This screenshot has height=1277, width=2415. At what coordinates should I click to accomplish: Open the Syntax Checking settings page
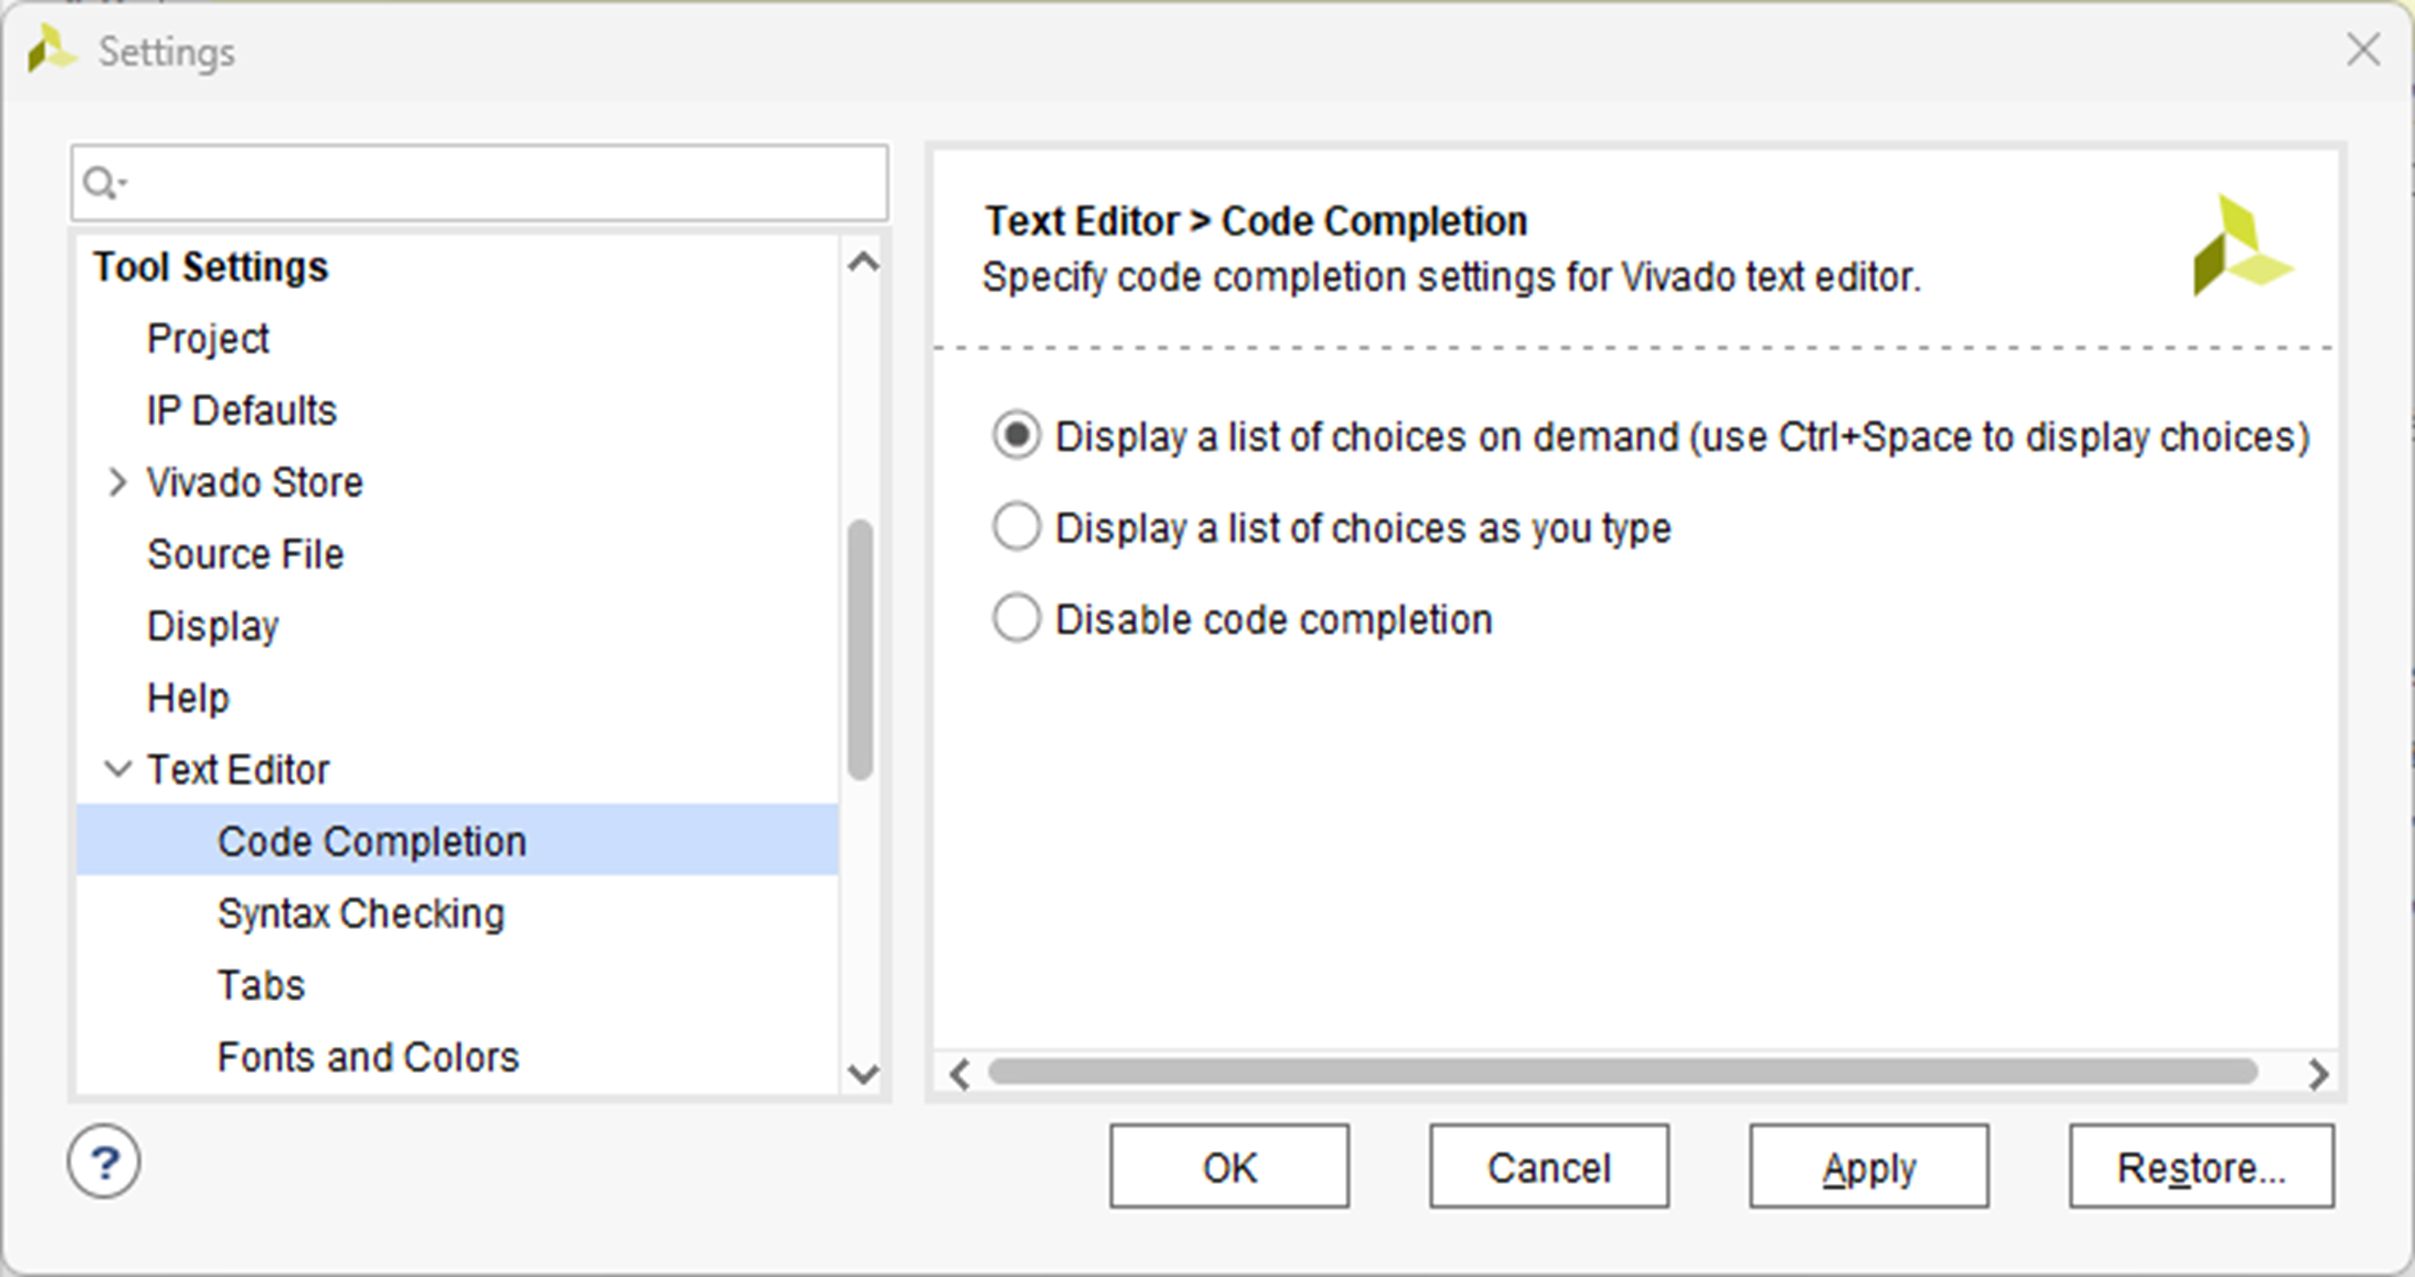(x=361, y=914)
